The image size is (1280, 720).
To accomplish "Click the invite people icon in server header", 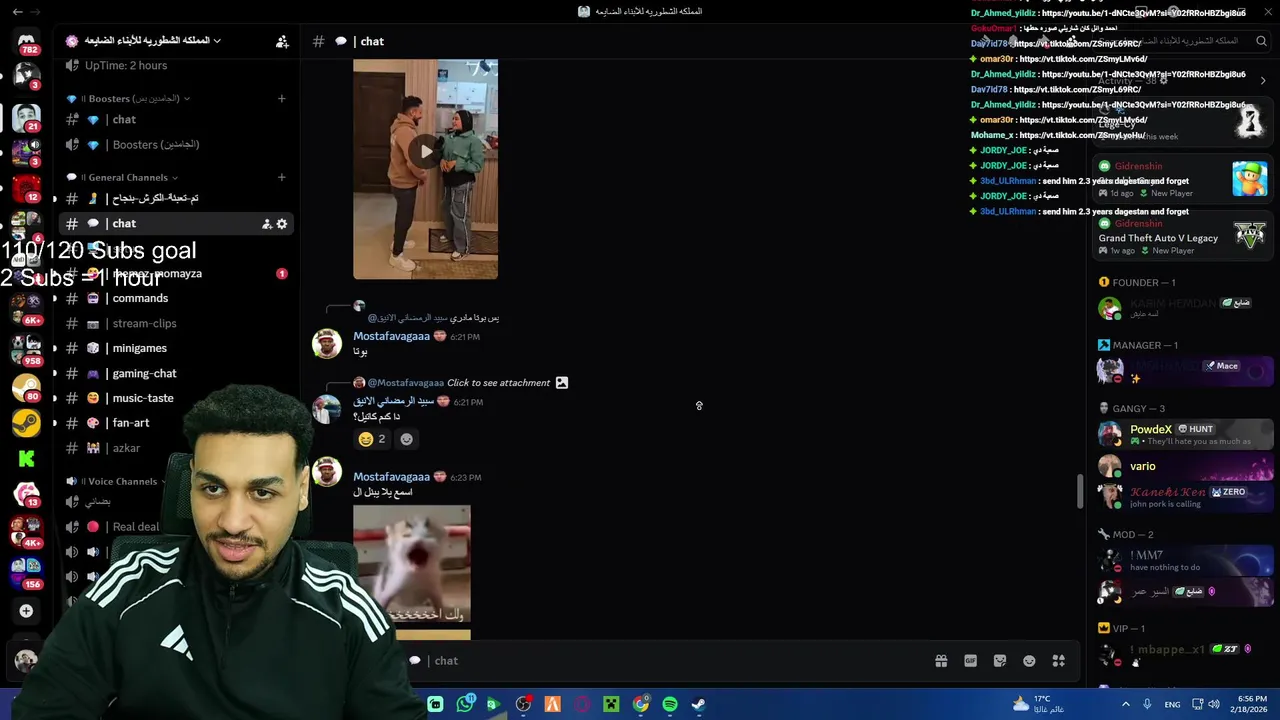I will coord(282,41).
